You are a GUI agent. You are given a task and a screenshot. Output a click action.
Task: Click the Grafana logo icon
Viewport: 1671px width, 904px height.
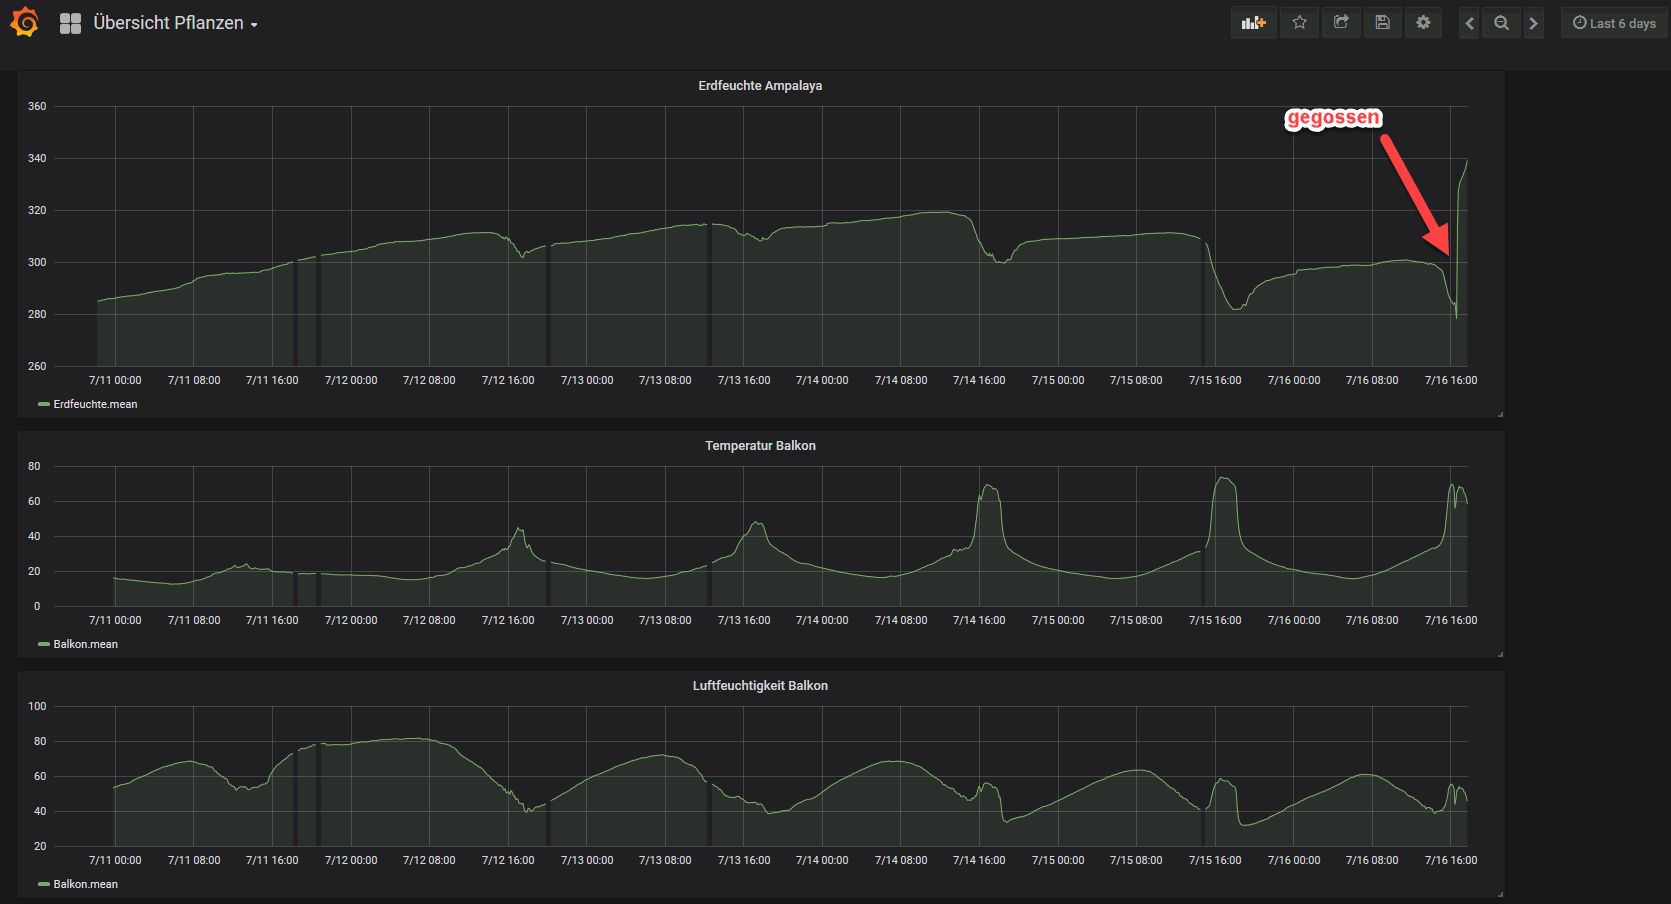(24, 22)
